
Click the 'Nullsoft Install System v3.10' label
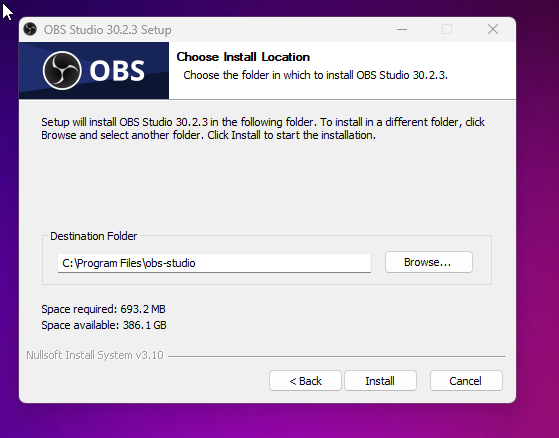click(95, 355)
